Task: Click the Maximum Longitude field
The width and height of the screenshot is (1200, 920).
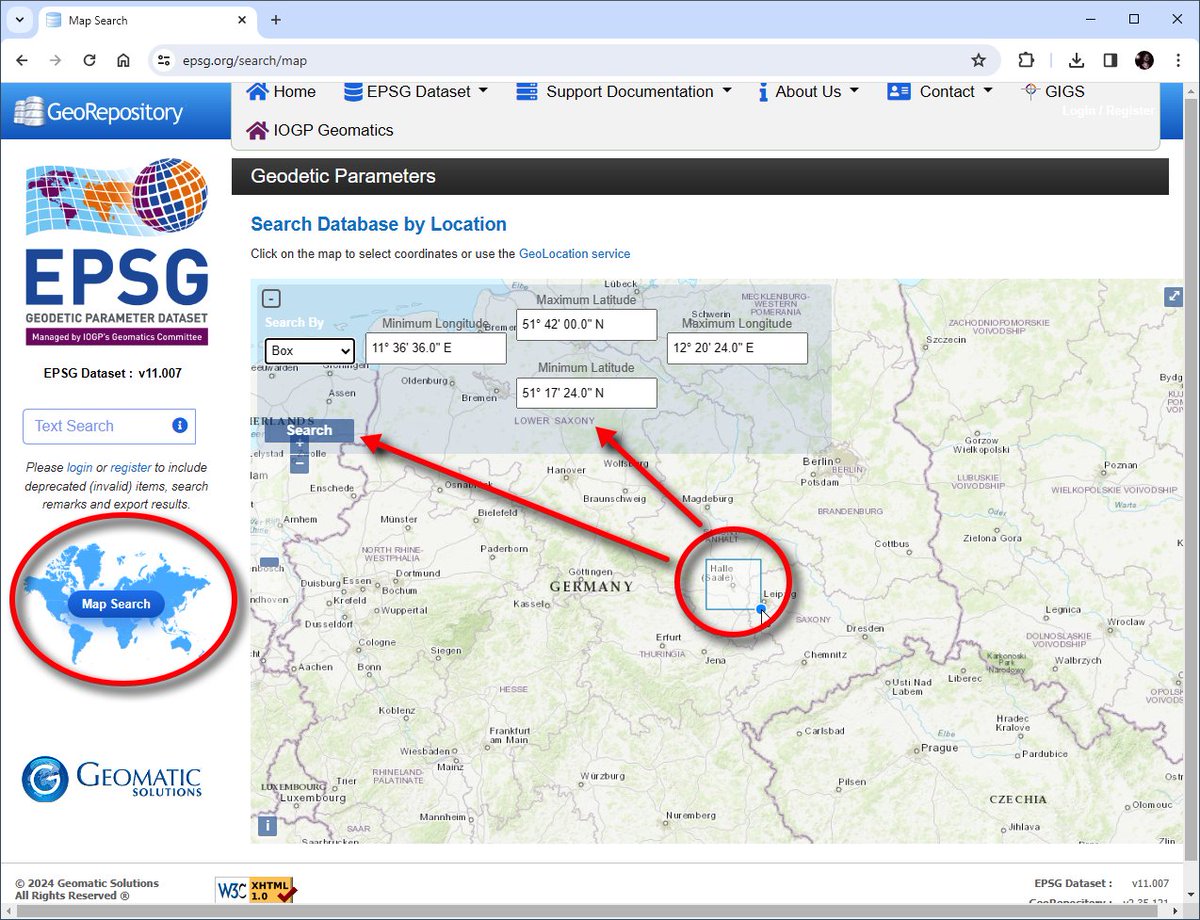Action: (737, 348)
